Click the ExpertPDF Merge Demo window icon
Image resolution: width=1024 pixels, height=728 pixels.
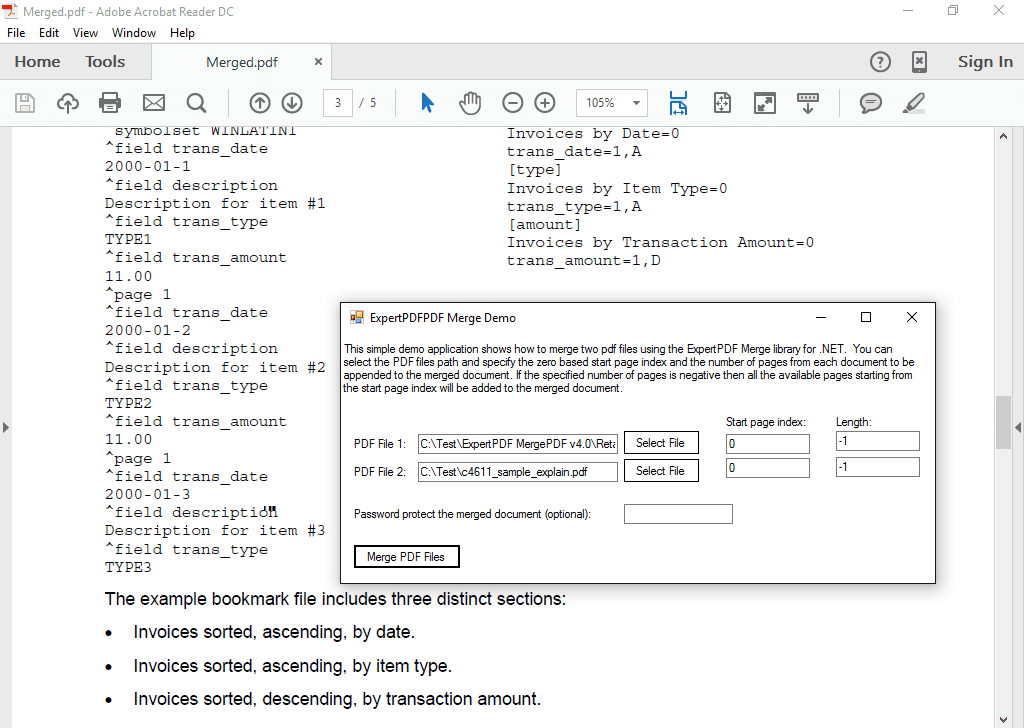coord(357,318)
